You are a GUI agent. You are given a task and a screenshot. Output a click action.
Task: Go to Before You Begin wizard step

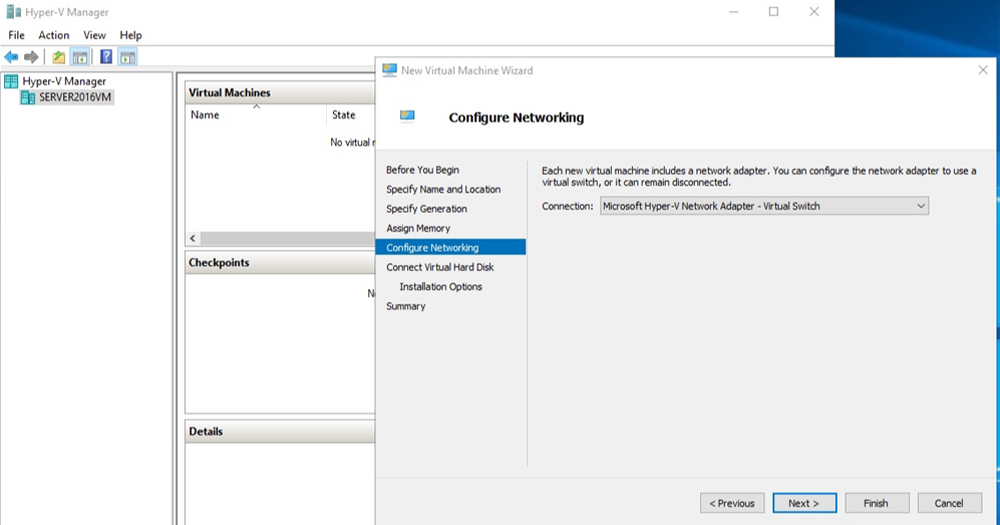click(422, 170)
